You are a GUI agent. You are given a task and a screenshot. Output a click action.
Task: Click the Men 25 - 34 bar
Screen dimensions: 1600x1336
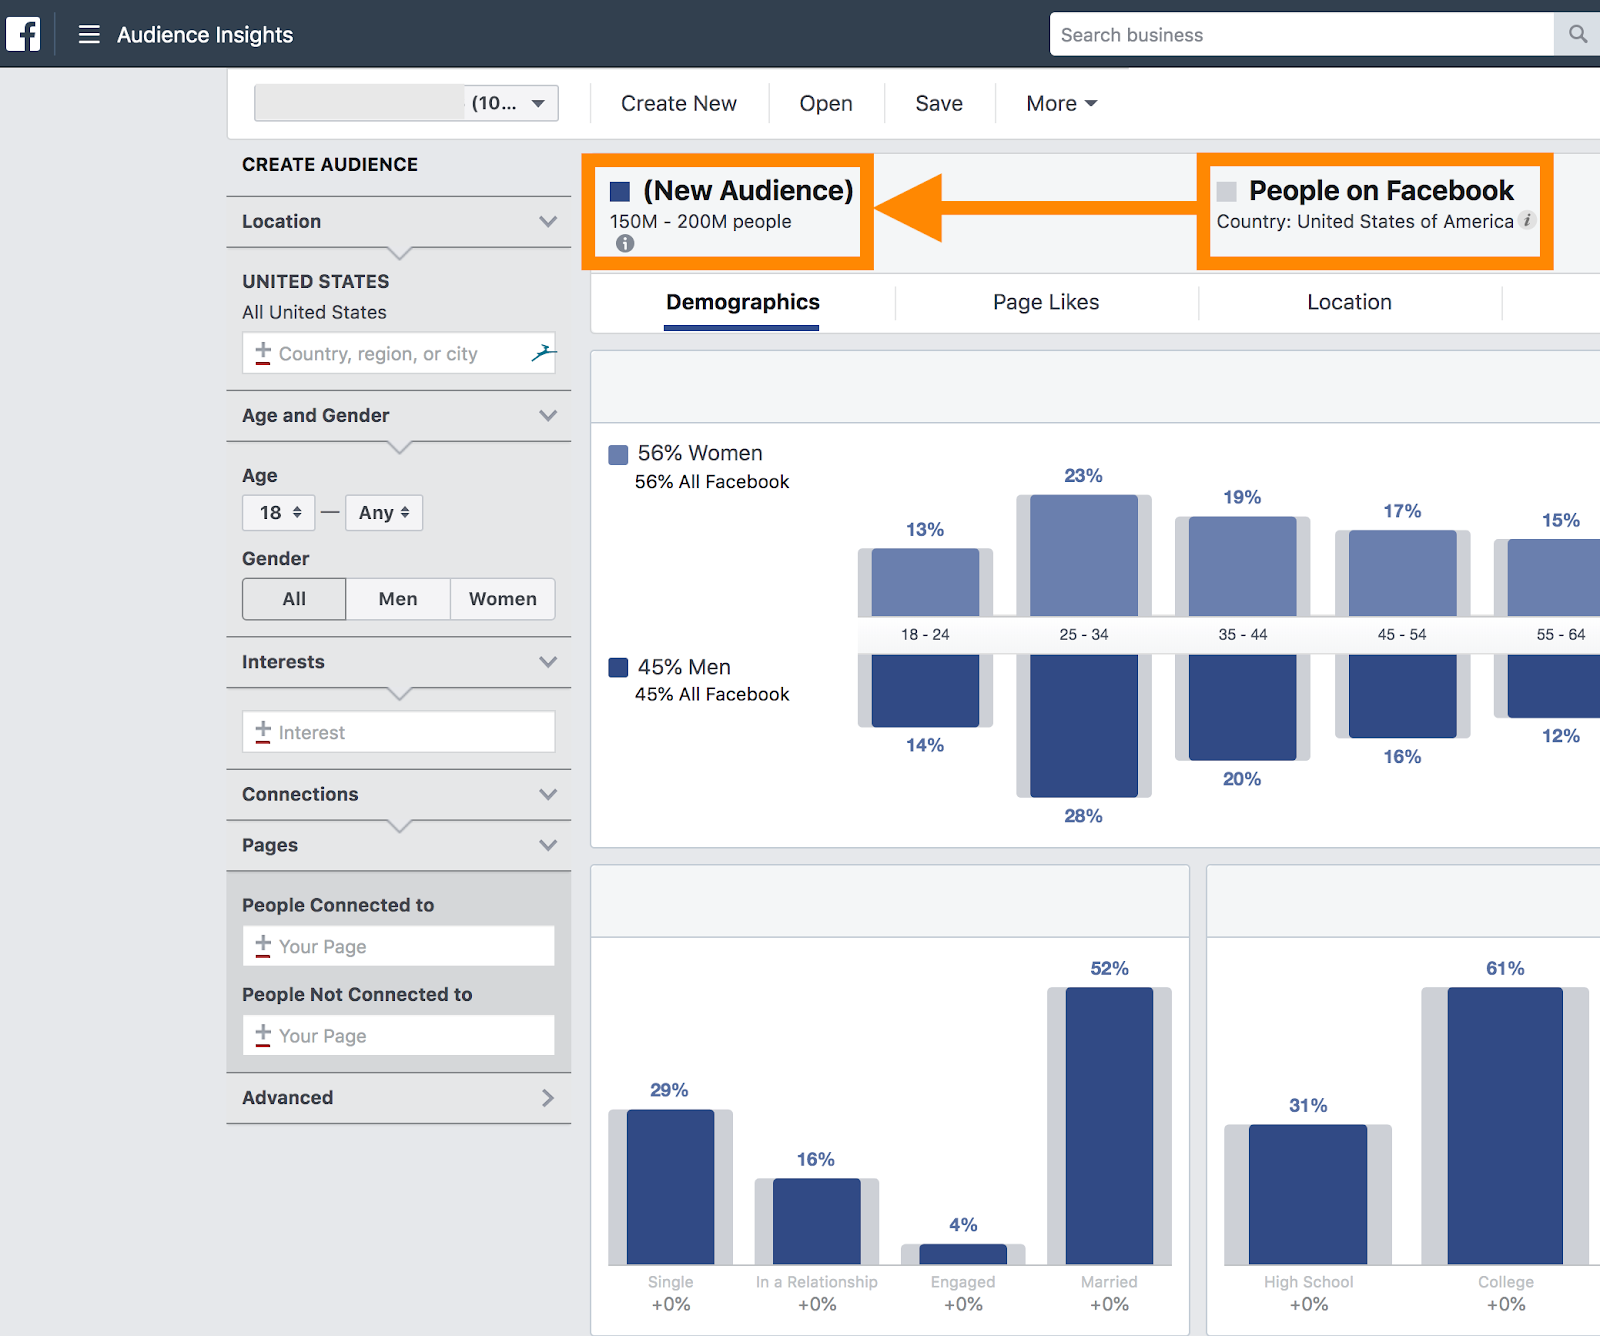[1084, 726]
